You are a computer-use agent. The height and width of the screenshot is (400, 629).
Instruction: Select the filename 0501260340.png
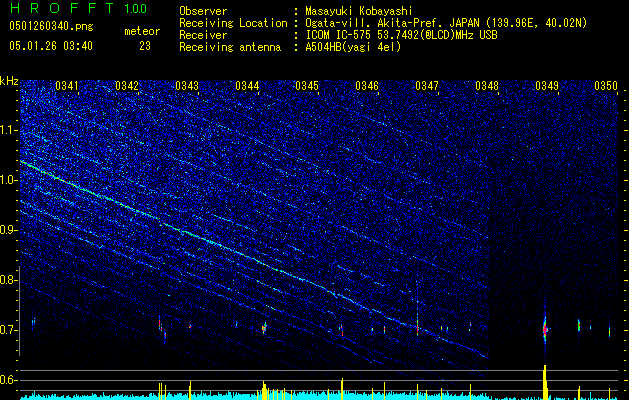click(x=51, y=27)
